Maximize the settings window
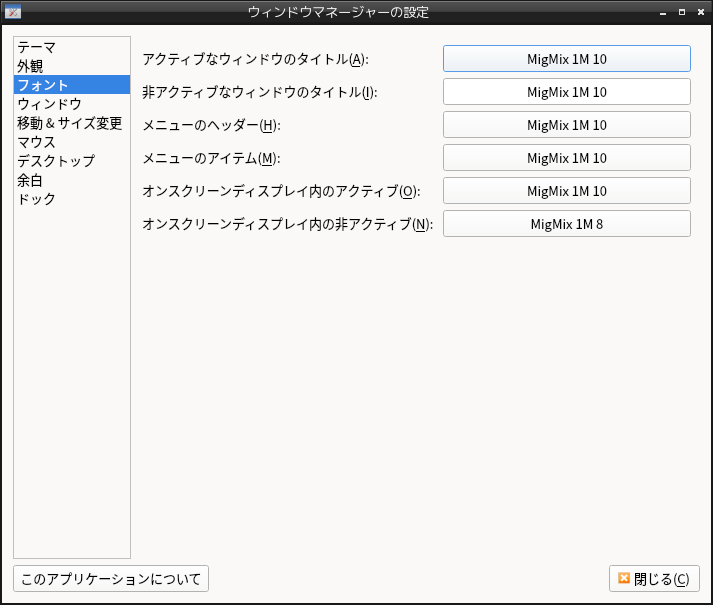The image size is (713, 605). (681, 12)
